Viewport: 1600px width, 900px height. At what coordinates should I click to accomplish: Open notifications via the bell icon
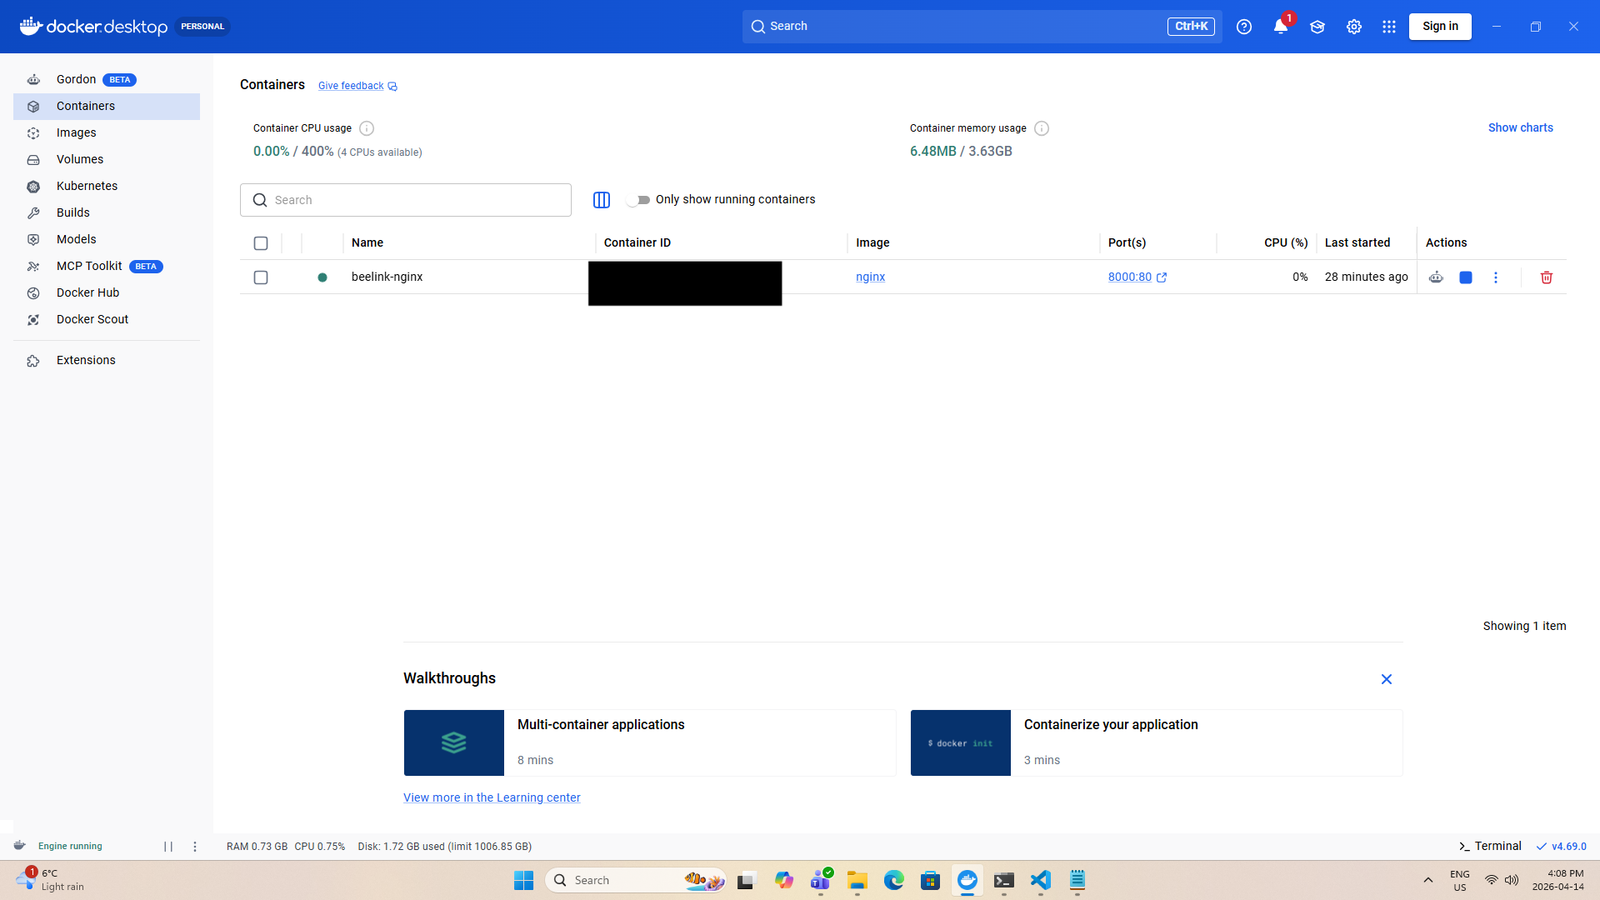(1280, 27)
